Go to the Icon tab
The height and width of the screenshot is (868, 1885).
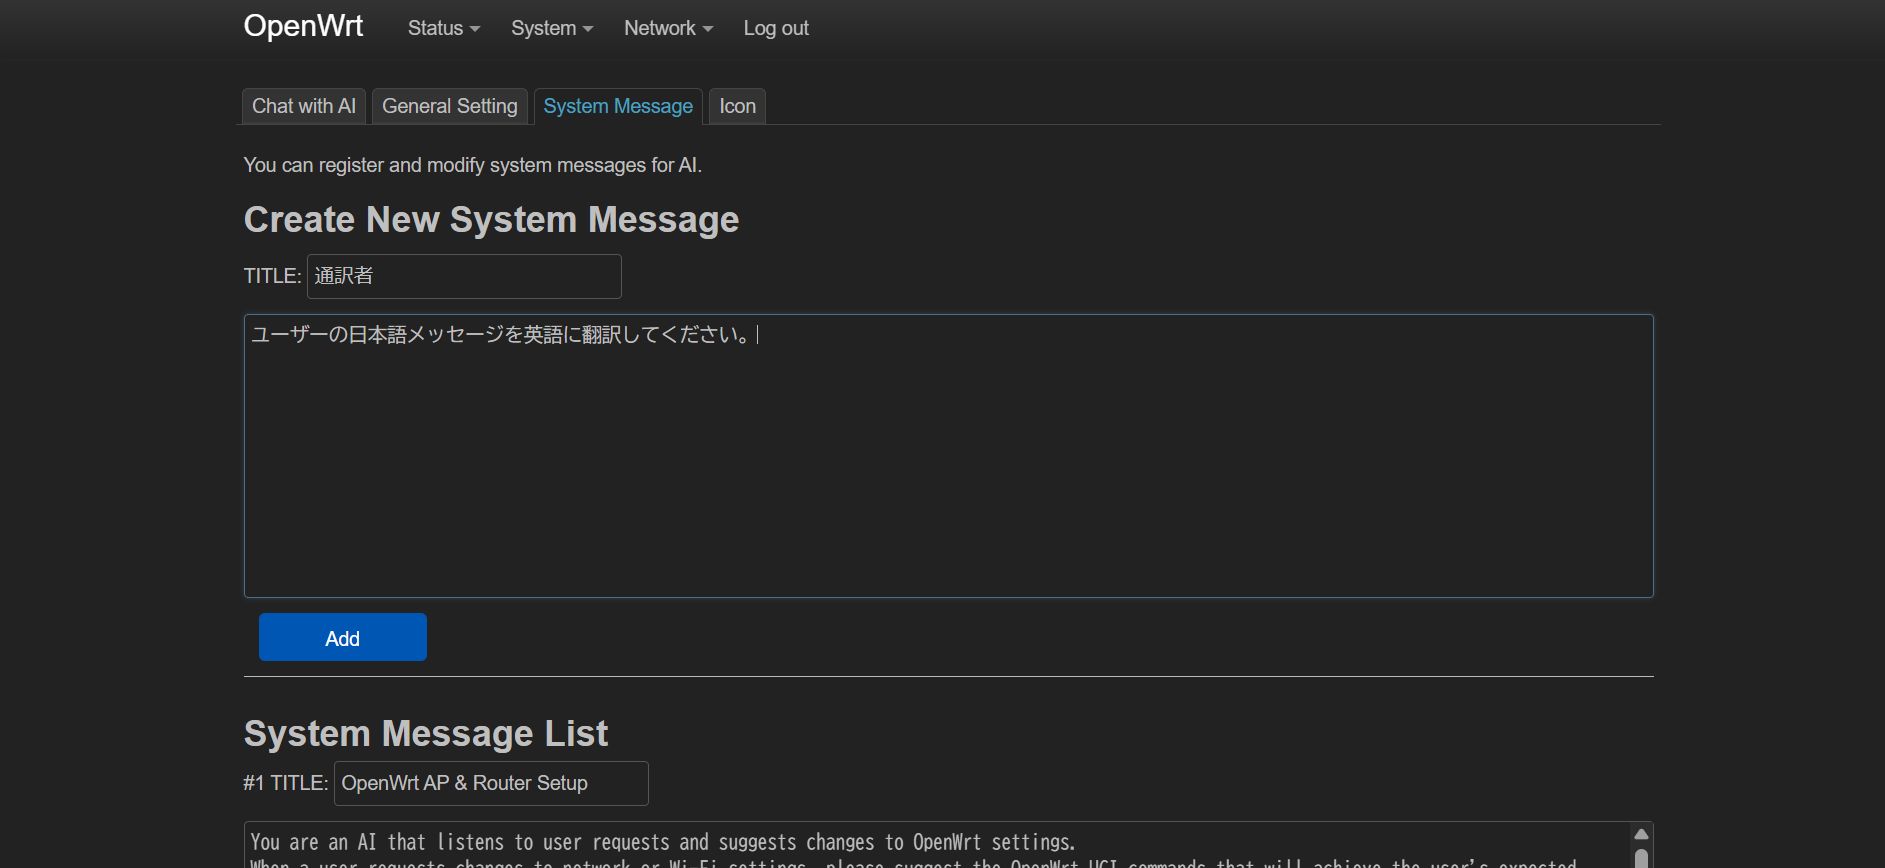[x=738, y=106]
